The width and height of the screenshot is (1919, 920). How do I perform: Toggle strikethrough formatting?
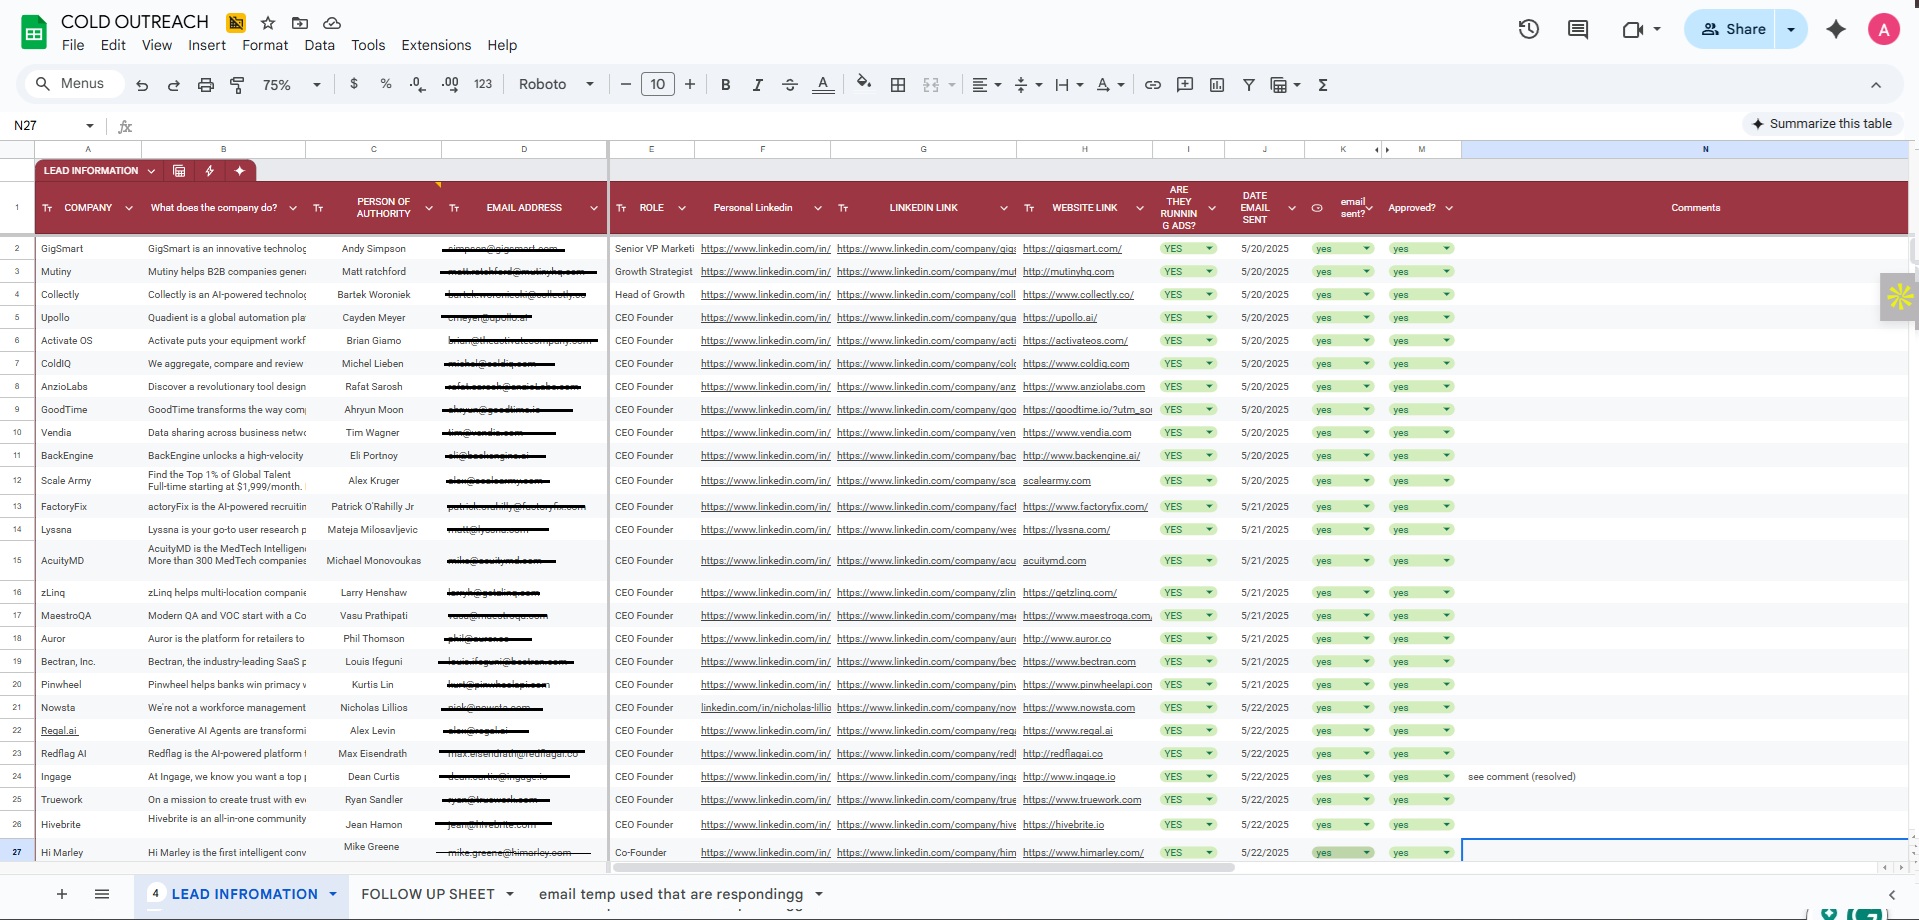tap(790, 85)
